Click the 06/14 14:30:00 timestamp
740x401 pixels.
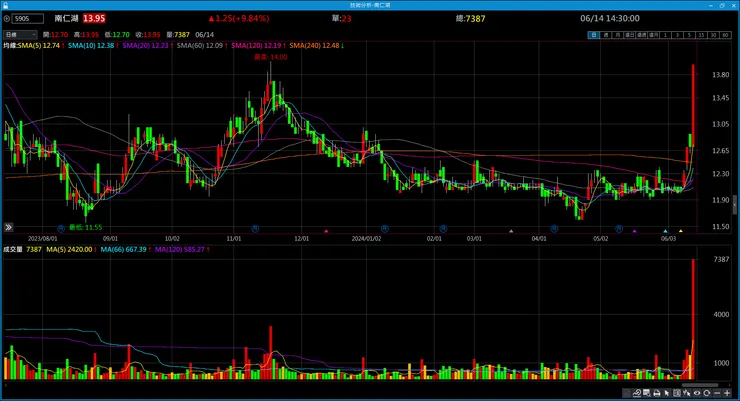(610, 18)
